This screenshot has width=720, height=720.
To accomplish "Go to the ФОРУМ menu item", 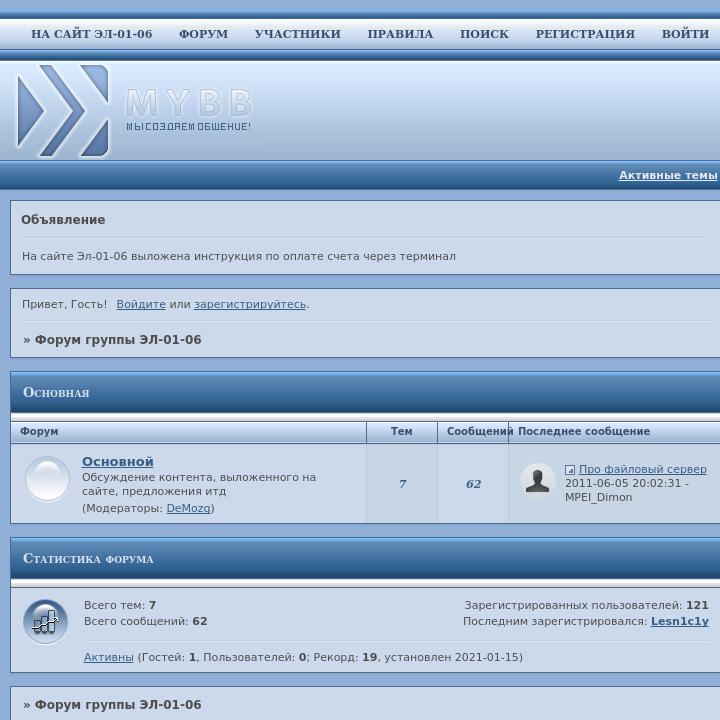I will coord(203,34).
